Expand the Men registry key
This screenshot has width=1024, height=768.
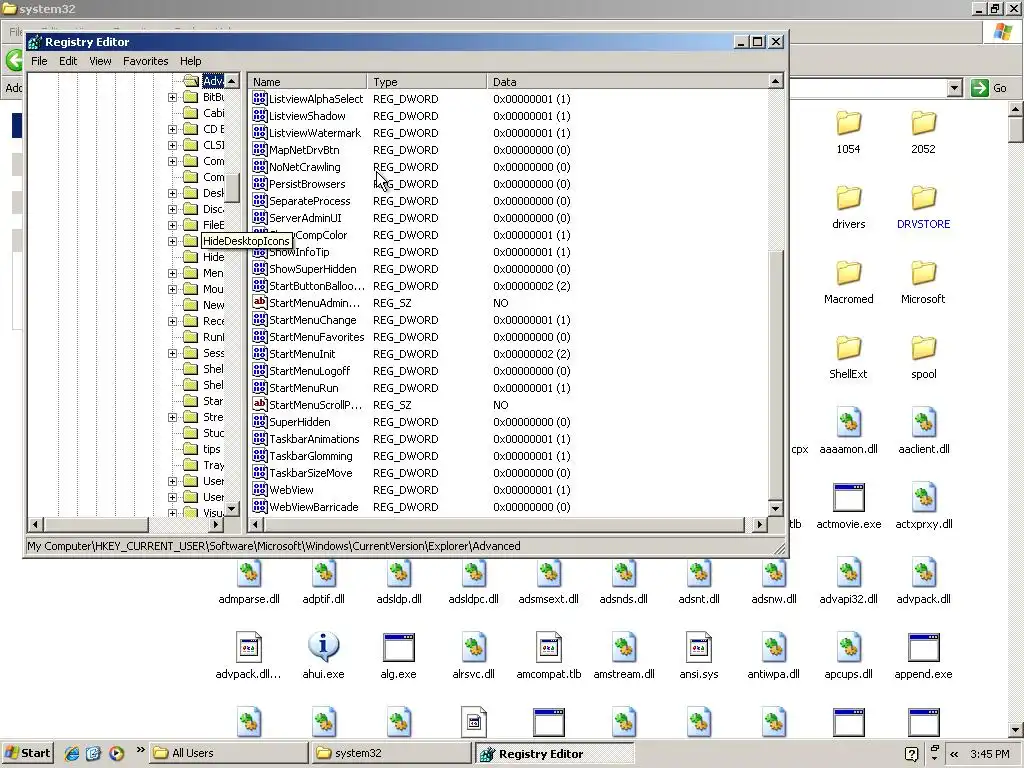(172, 273)
